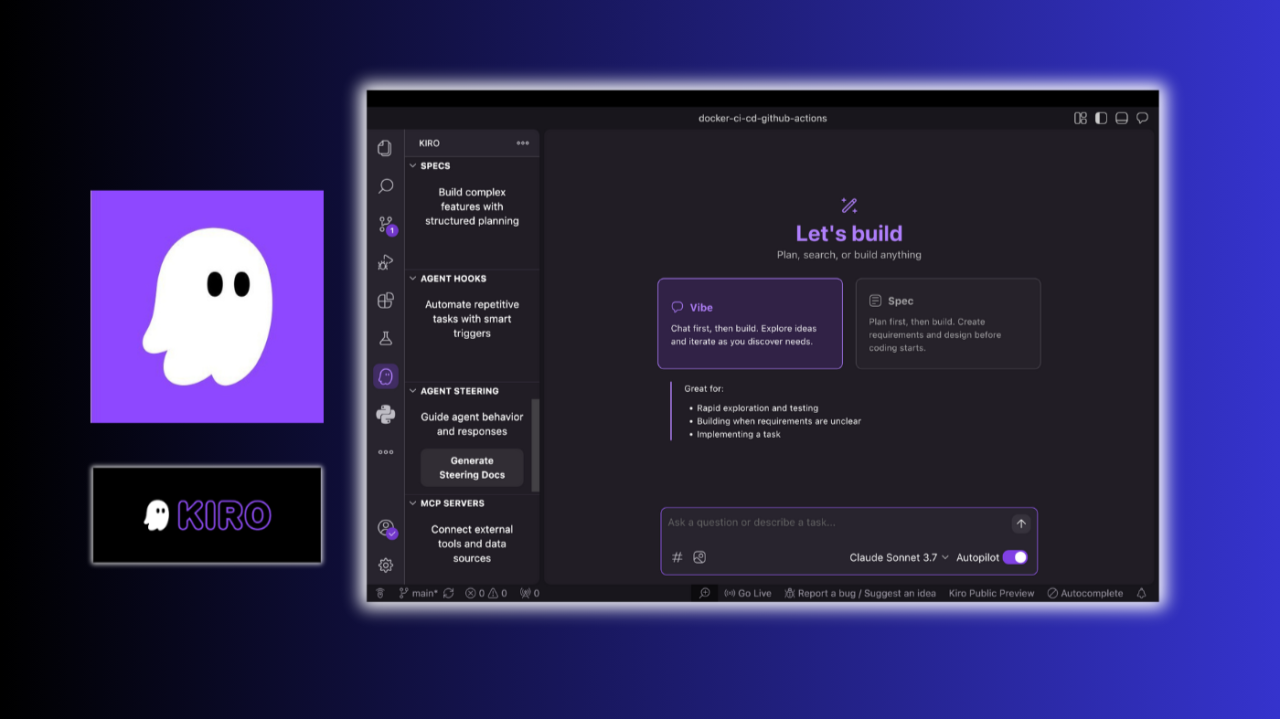Image resolution: width=1280 pixels, height=719 pixels.
Task: Open the Accounts menu icon
Action: [x=386, y=528]
